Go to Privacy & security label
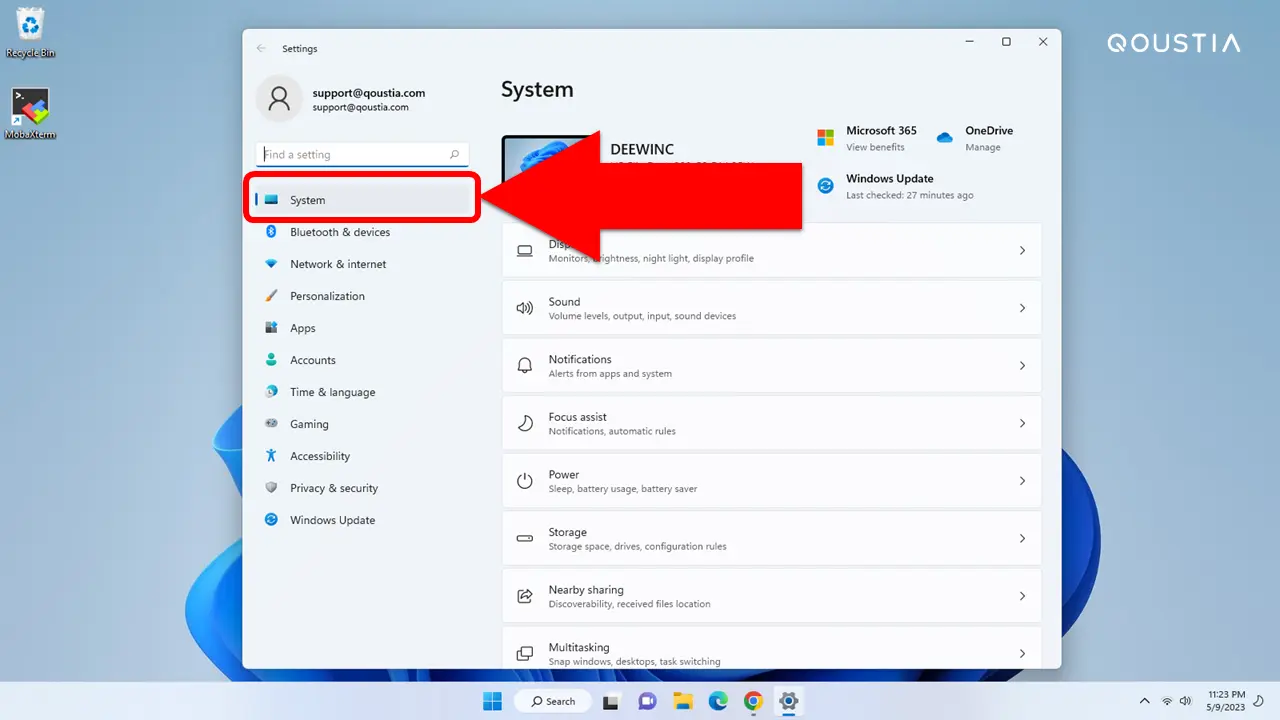 point(334,488)
